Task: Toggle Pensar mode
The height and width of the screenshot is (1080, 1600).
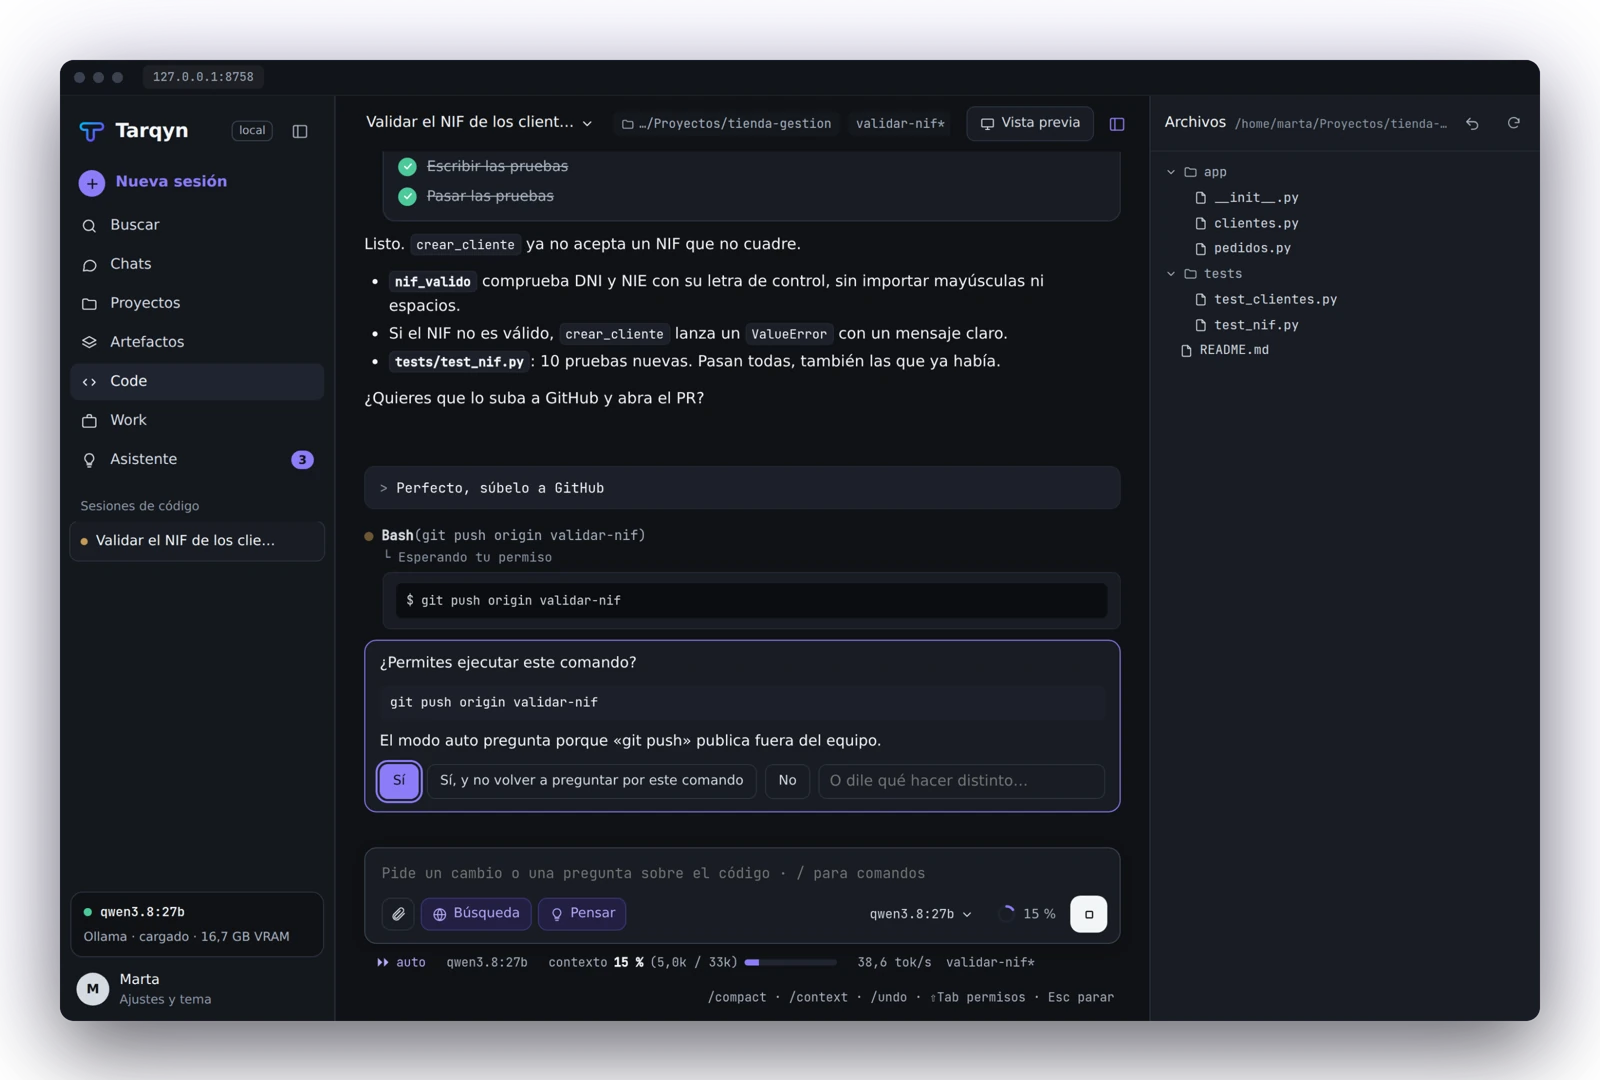Action: pyautogui.click(x=582, y=914)
